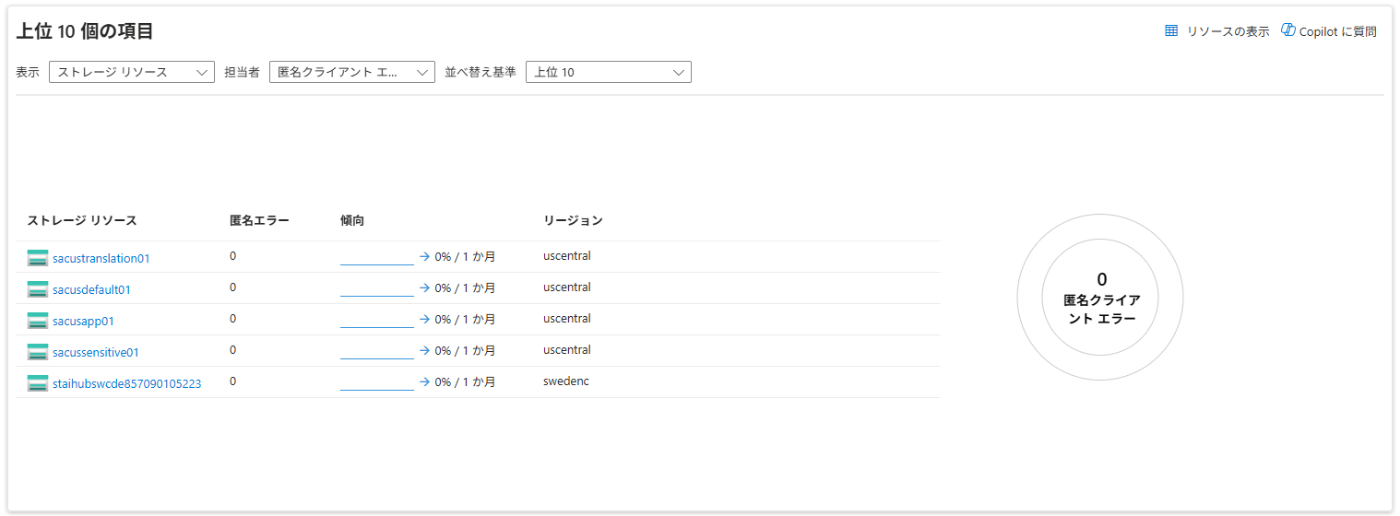Screen dimensions: 1400x516
Task: Open the sacusapp01 resource link
Action: (x=84, y=321)
